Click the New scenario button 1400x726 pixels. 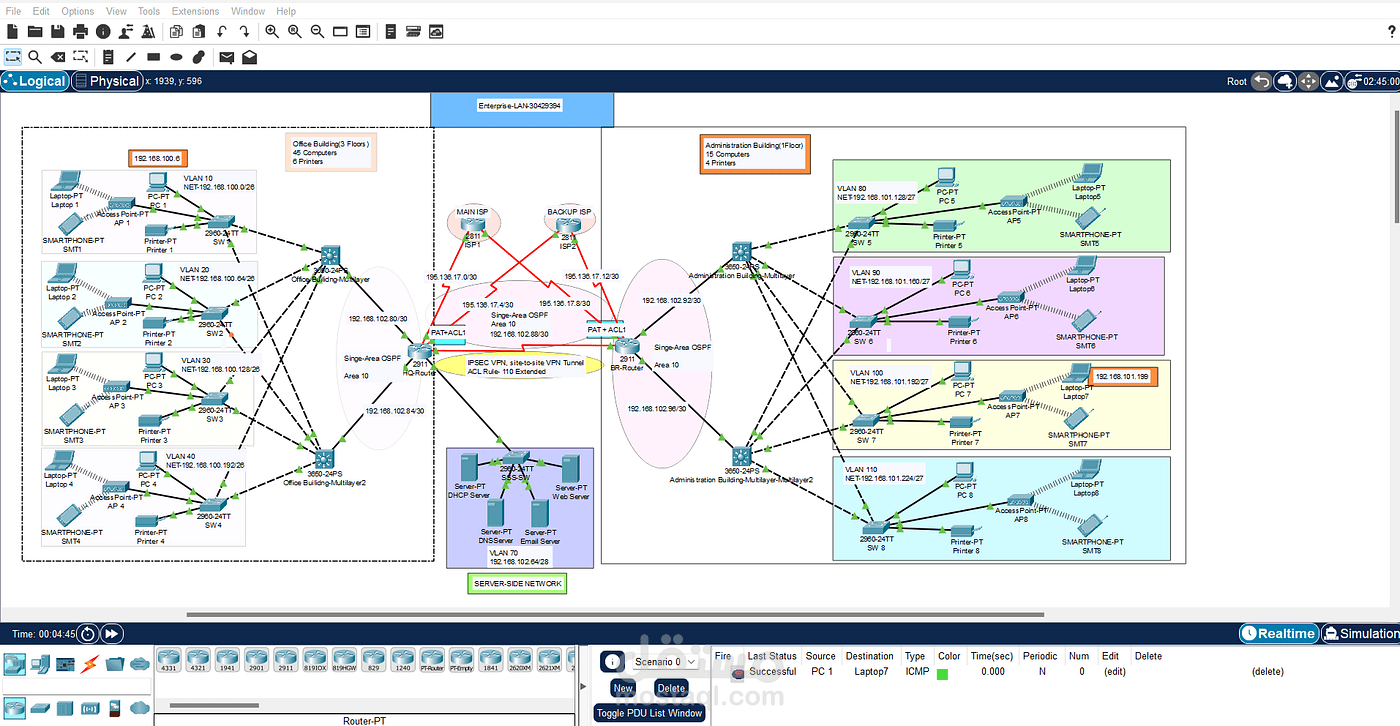tap(623, 688)
